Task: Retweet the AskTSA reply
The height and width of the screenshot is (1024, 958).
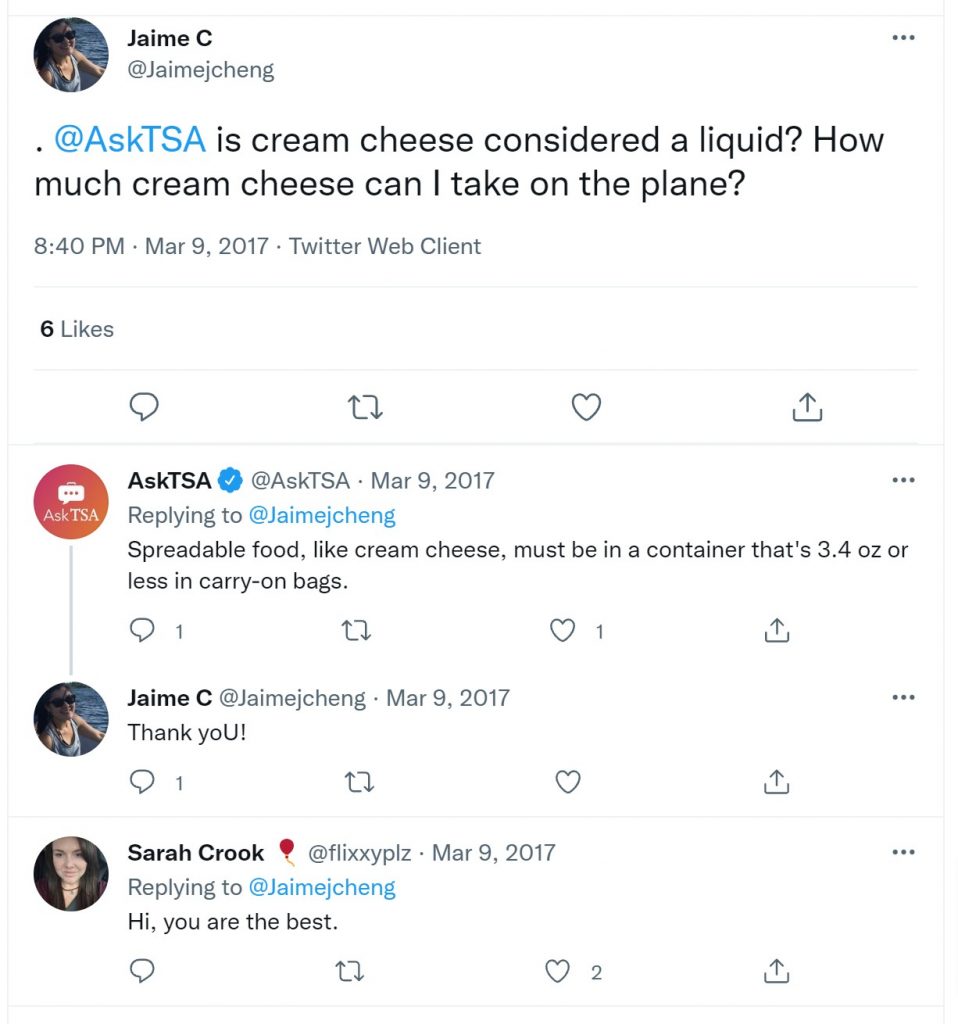Action: point(357,631)
